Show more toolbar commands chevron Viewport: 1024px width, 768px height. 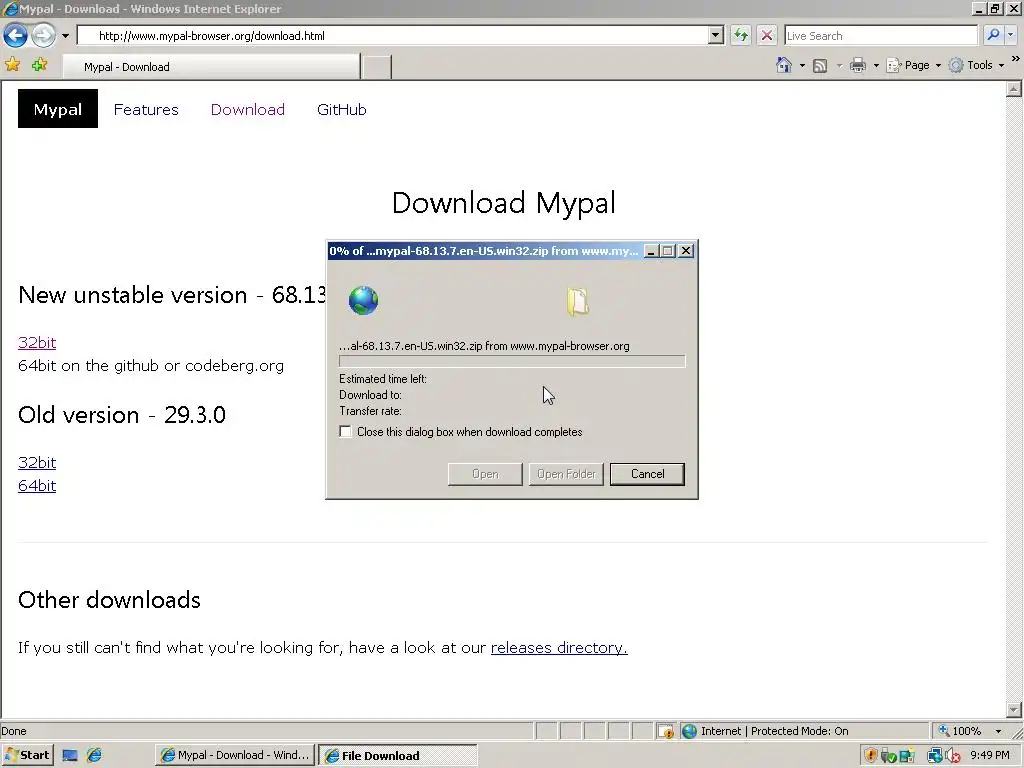(1016, 59)
